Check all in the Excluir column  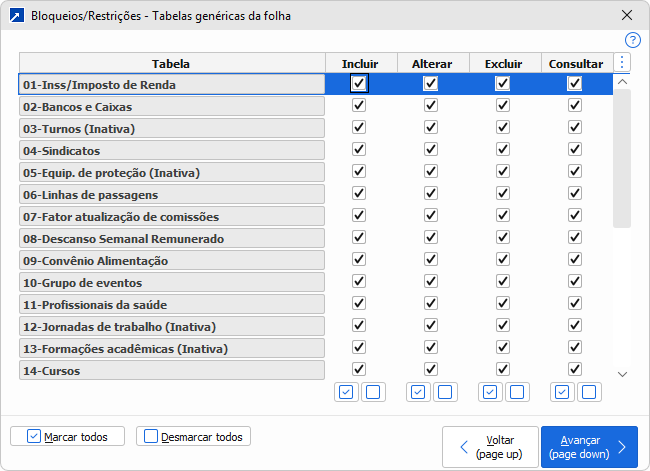490,392
